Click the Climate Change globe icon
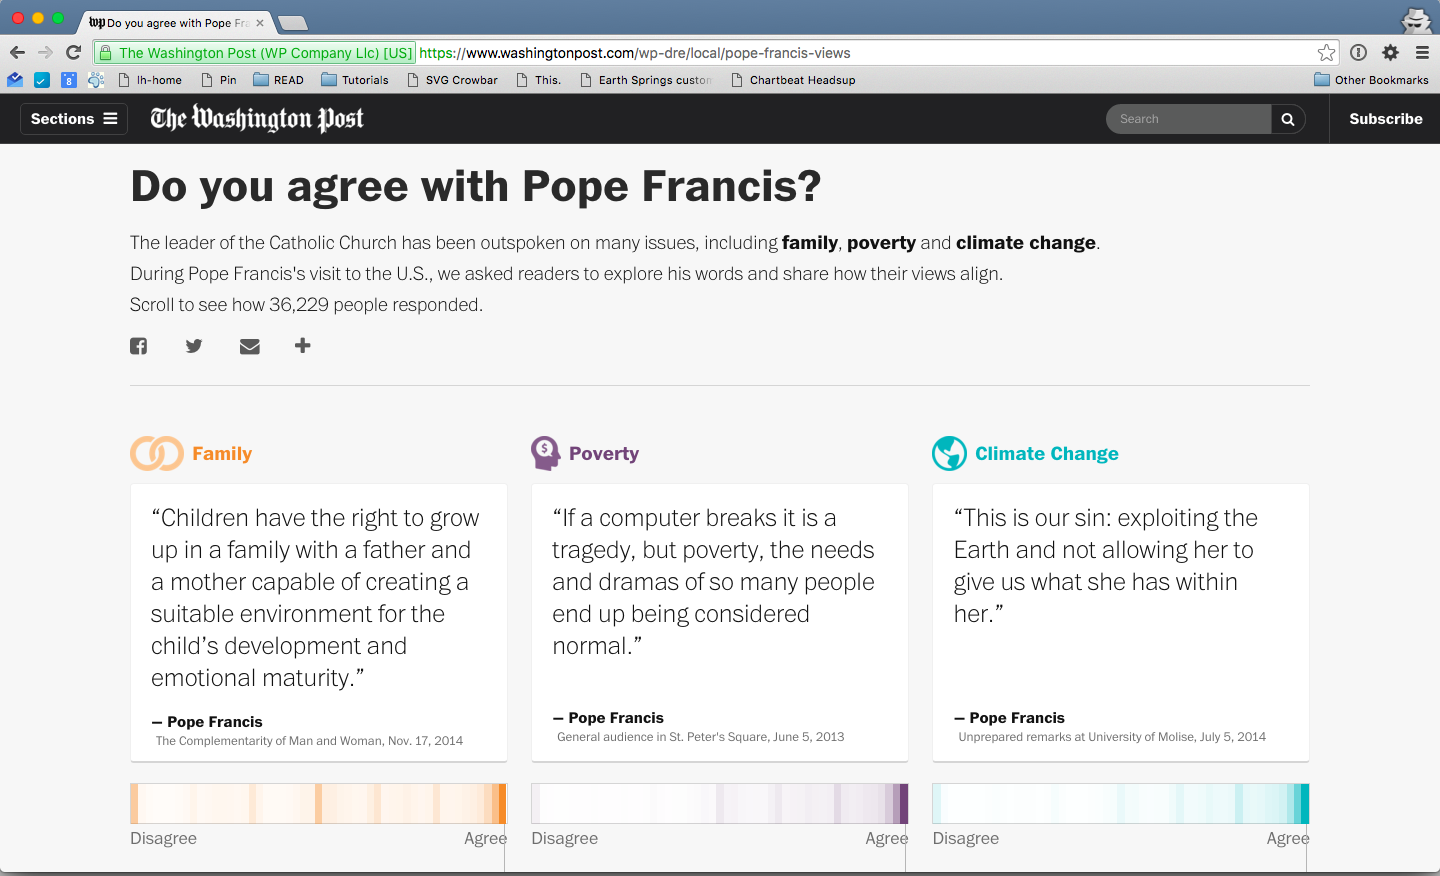This screenshot has height=876, width=1440. pos(949,453)
